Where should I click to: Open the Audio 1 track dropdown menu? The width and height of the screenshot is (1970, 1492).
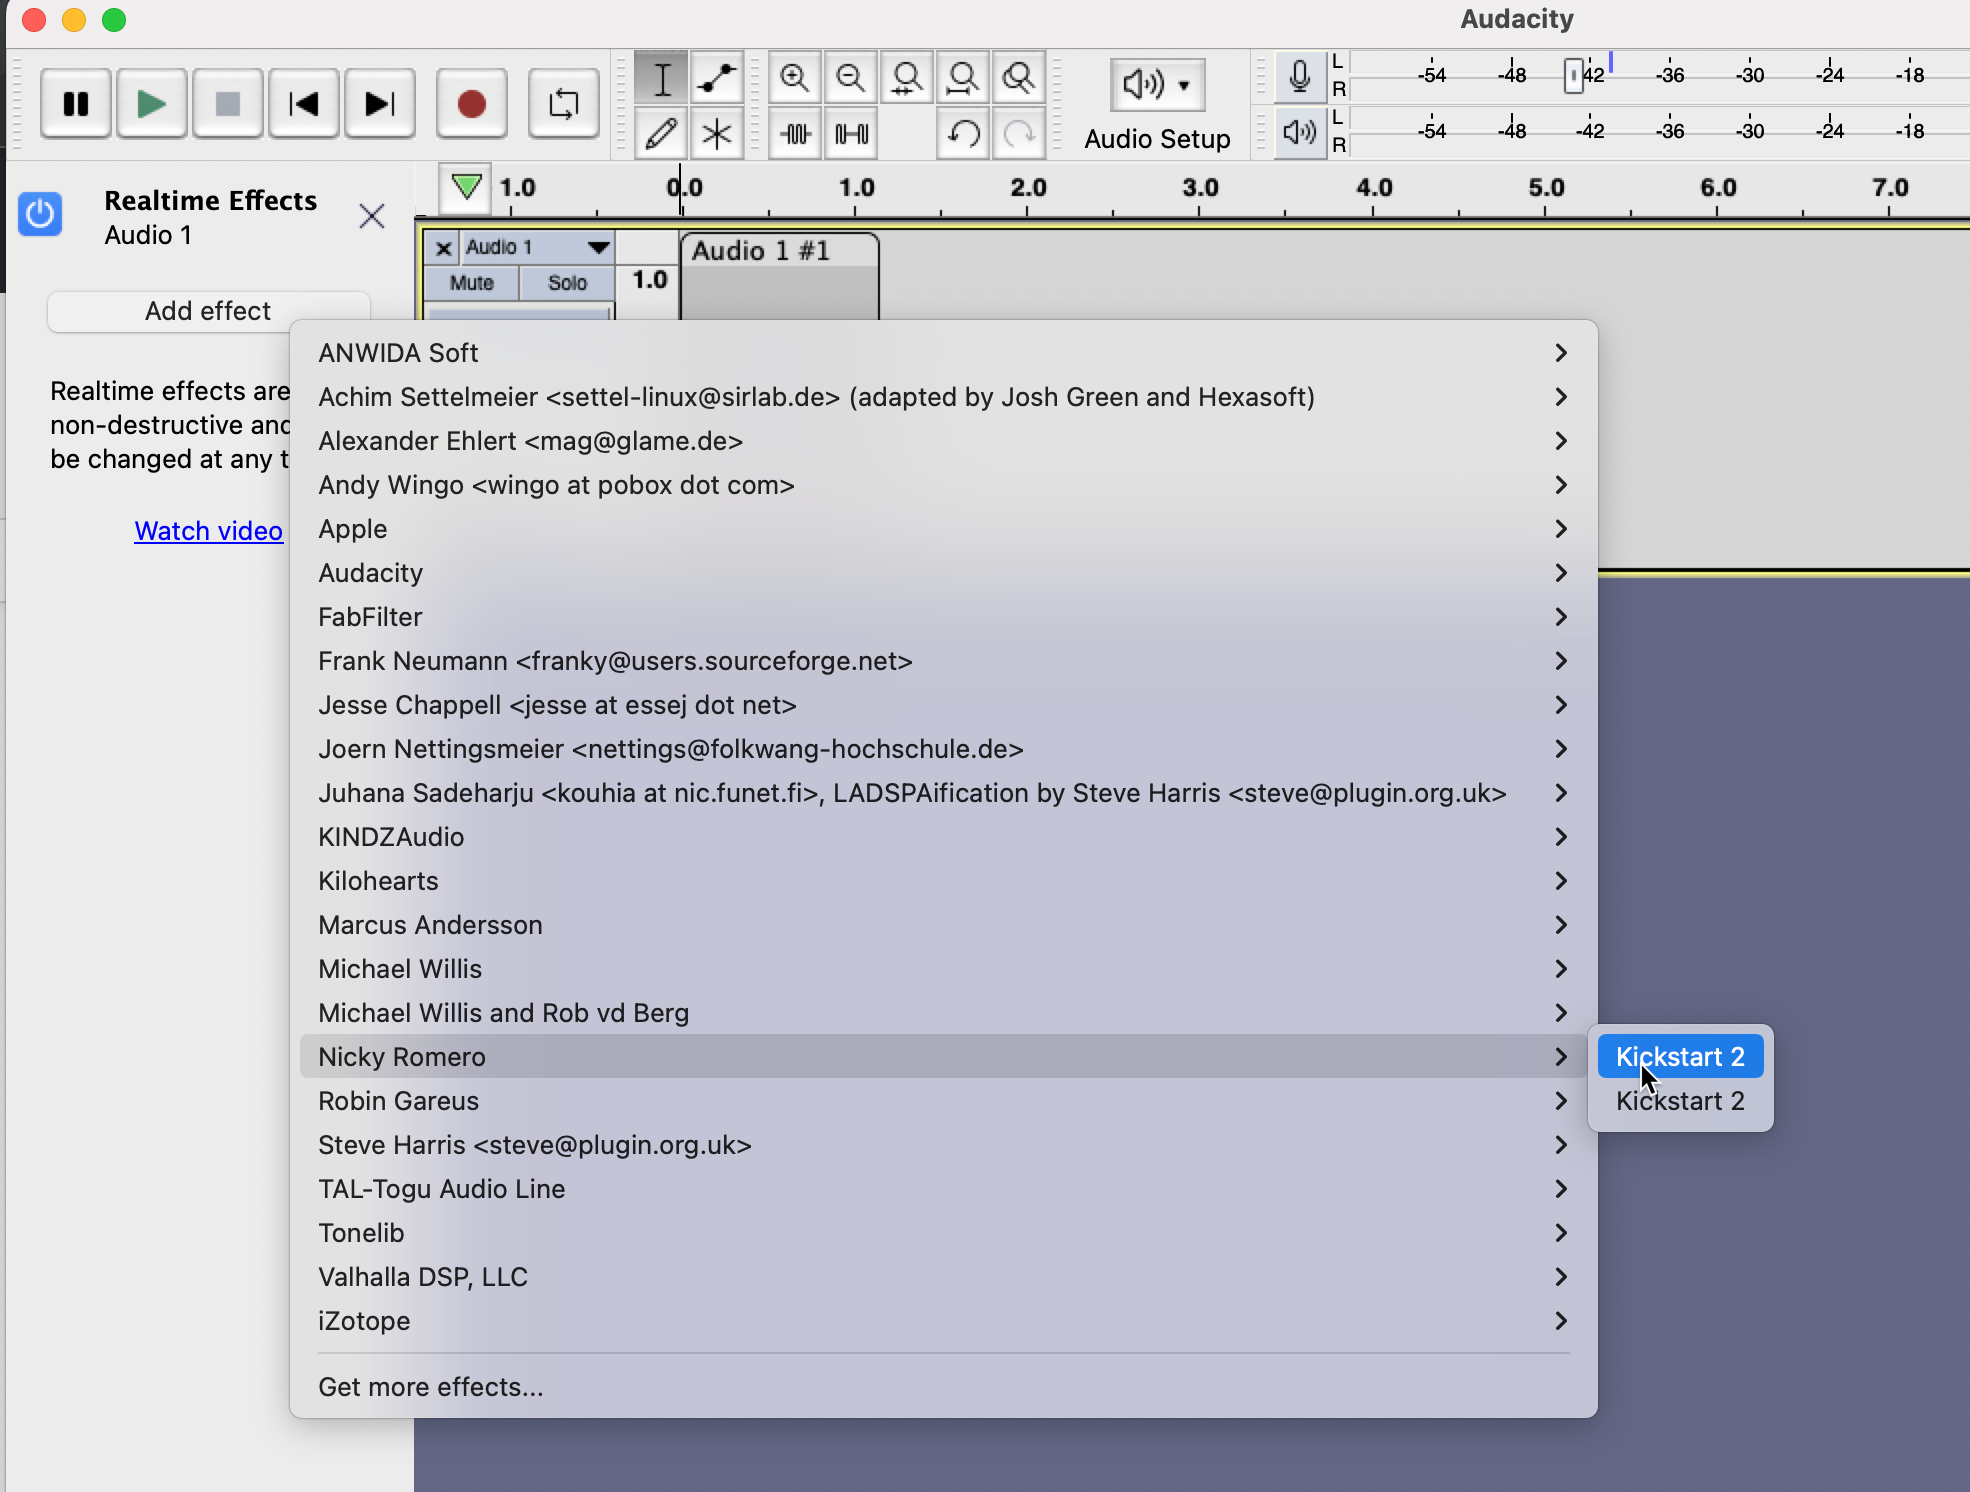coord(538,247)
